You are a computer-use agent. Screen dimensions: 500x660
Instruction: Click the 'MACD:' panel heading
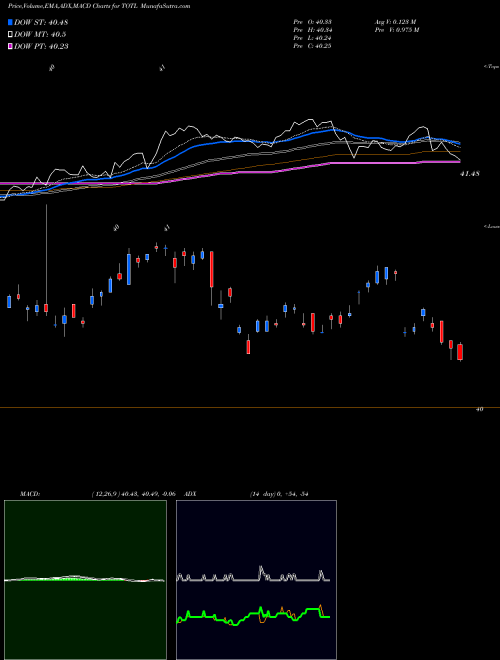[30, 494]
